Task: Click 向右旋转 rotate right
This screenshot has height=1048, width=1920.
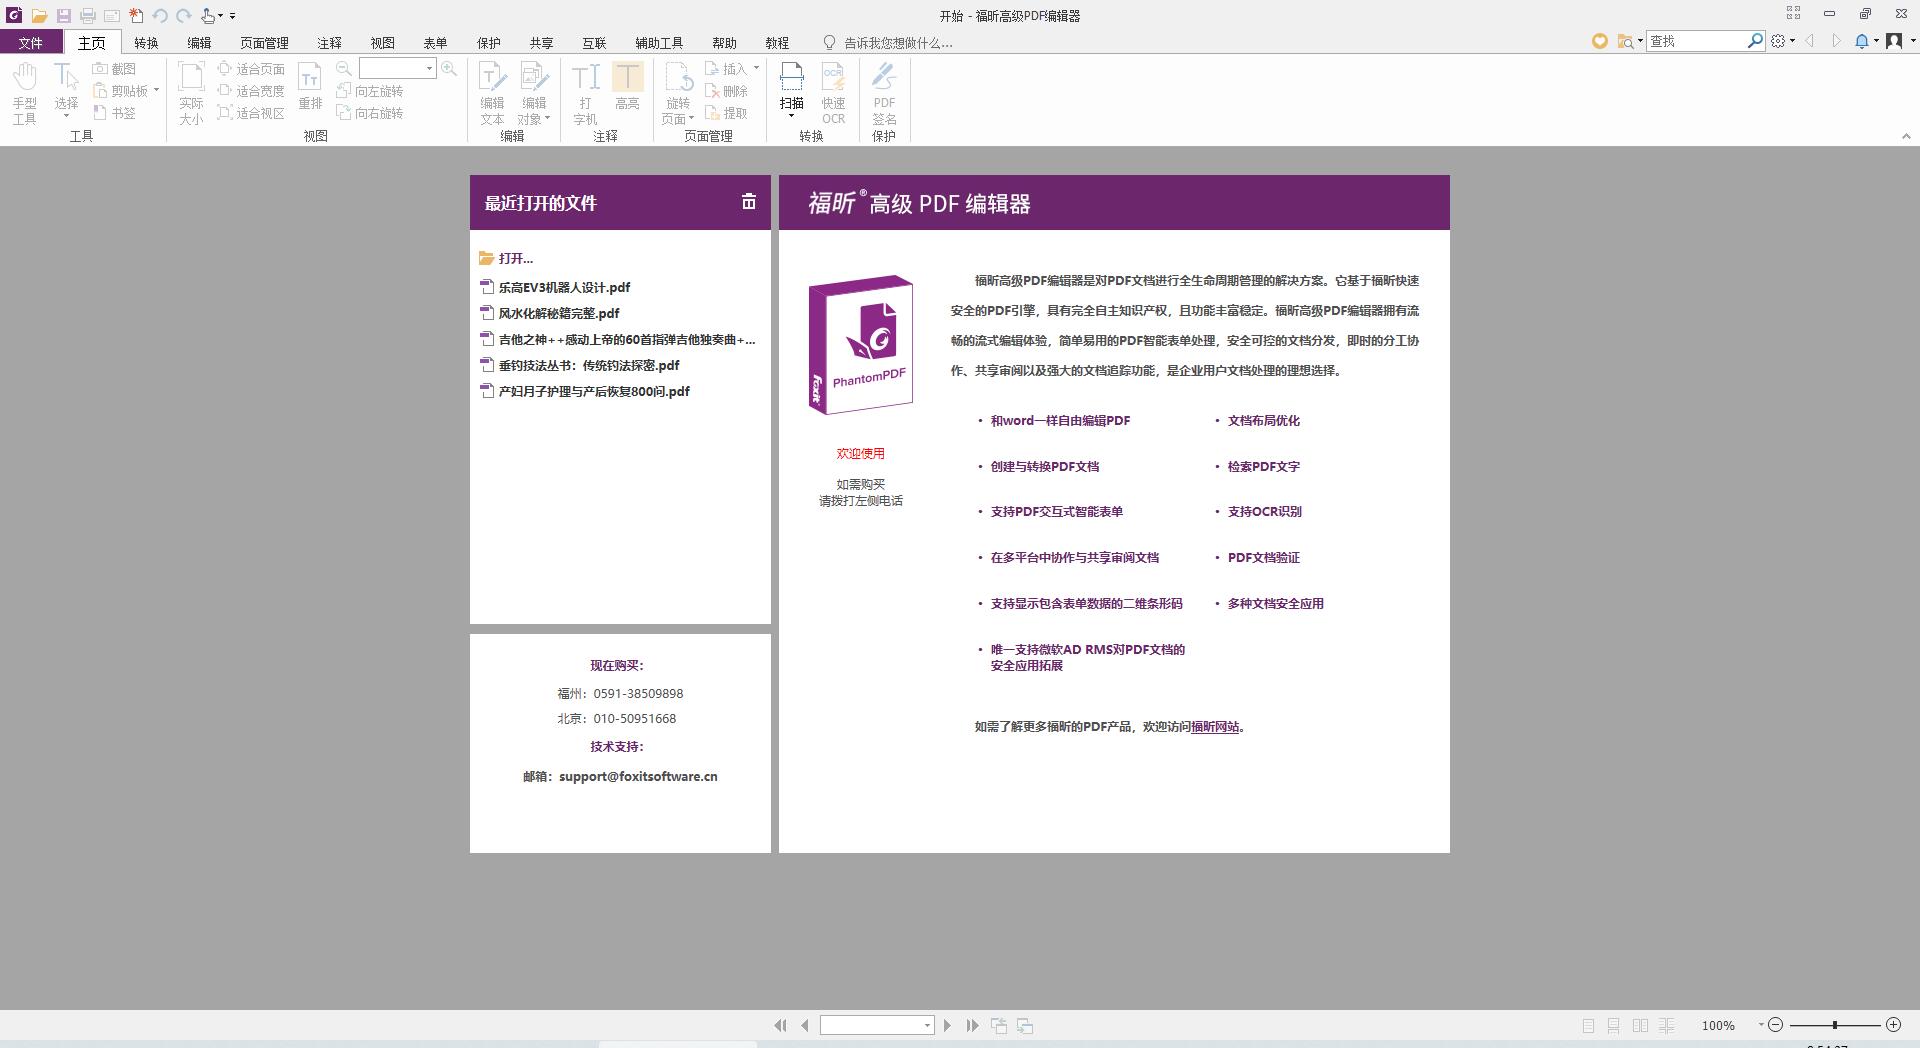Action: [370, 113]
